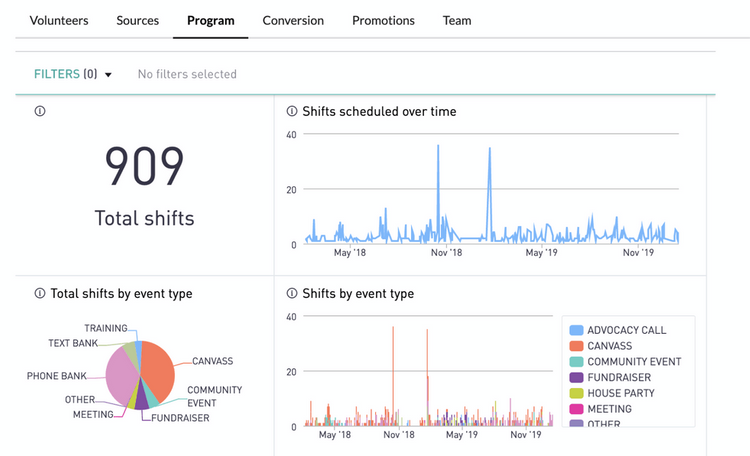Viewport: 750px width, 456px height.
Task: Click info icon beside Shifts by event type
Action: 292,293
